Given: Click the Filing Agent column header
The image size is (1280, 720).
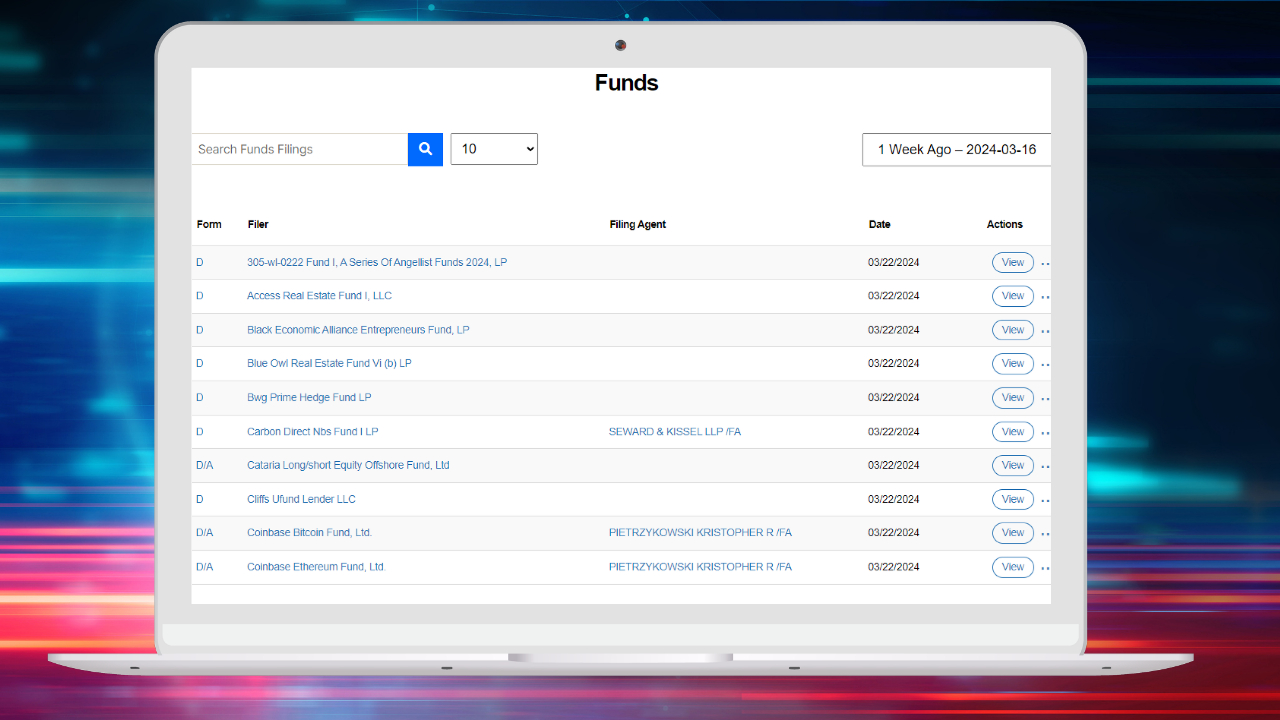Looking at the screenshot, I should point(637,225).
